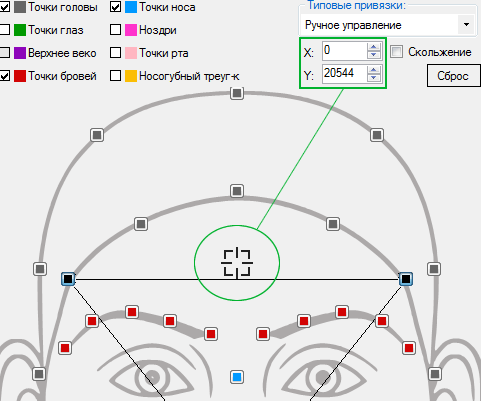The width and height of the screenshot is (481, 401).
Task: Select the black left temple anchor point
Action: (68, 279)
